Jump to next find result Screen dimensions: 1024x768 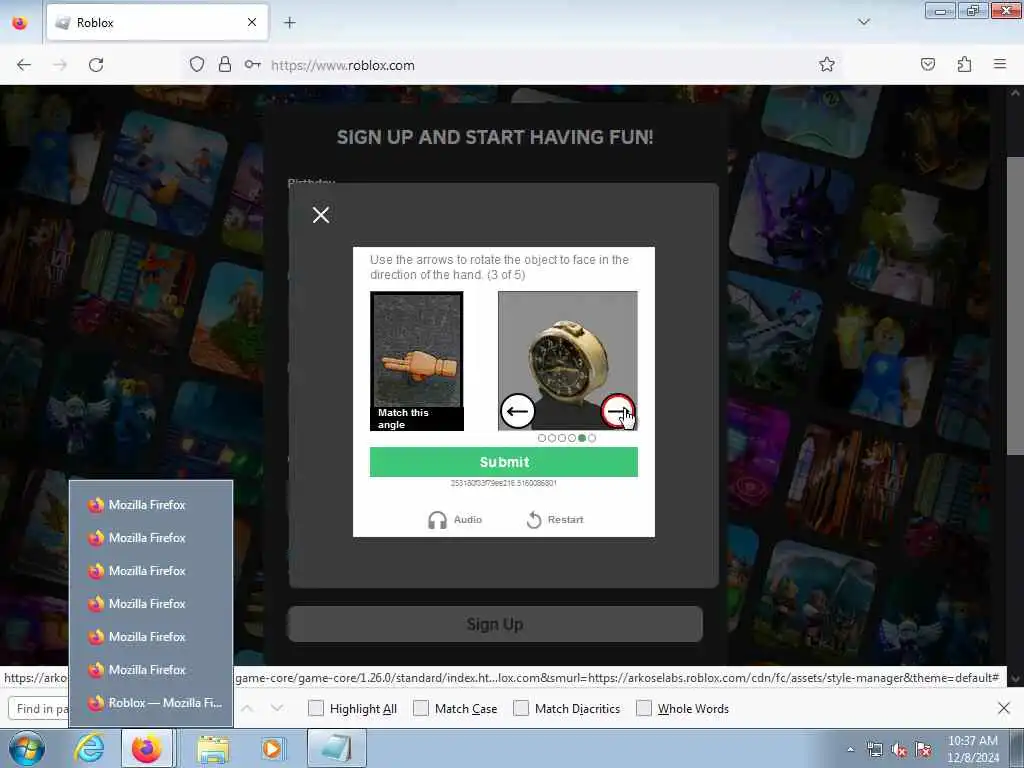[277, 708]
